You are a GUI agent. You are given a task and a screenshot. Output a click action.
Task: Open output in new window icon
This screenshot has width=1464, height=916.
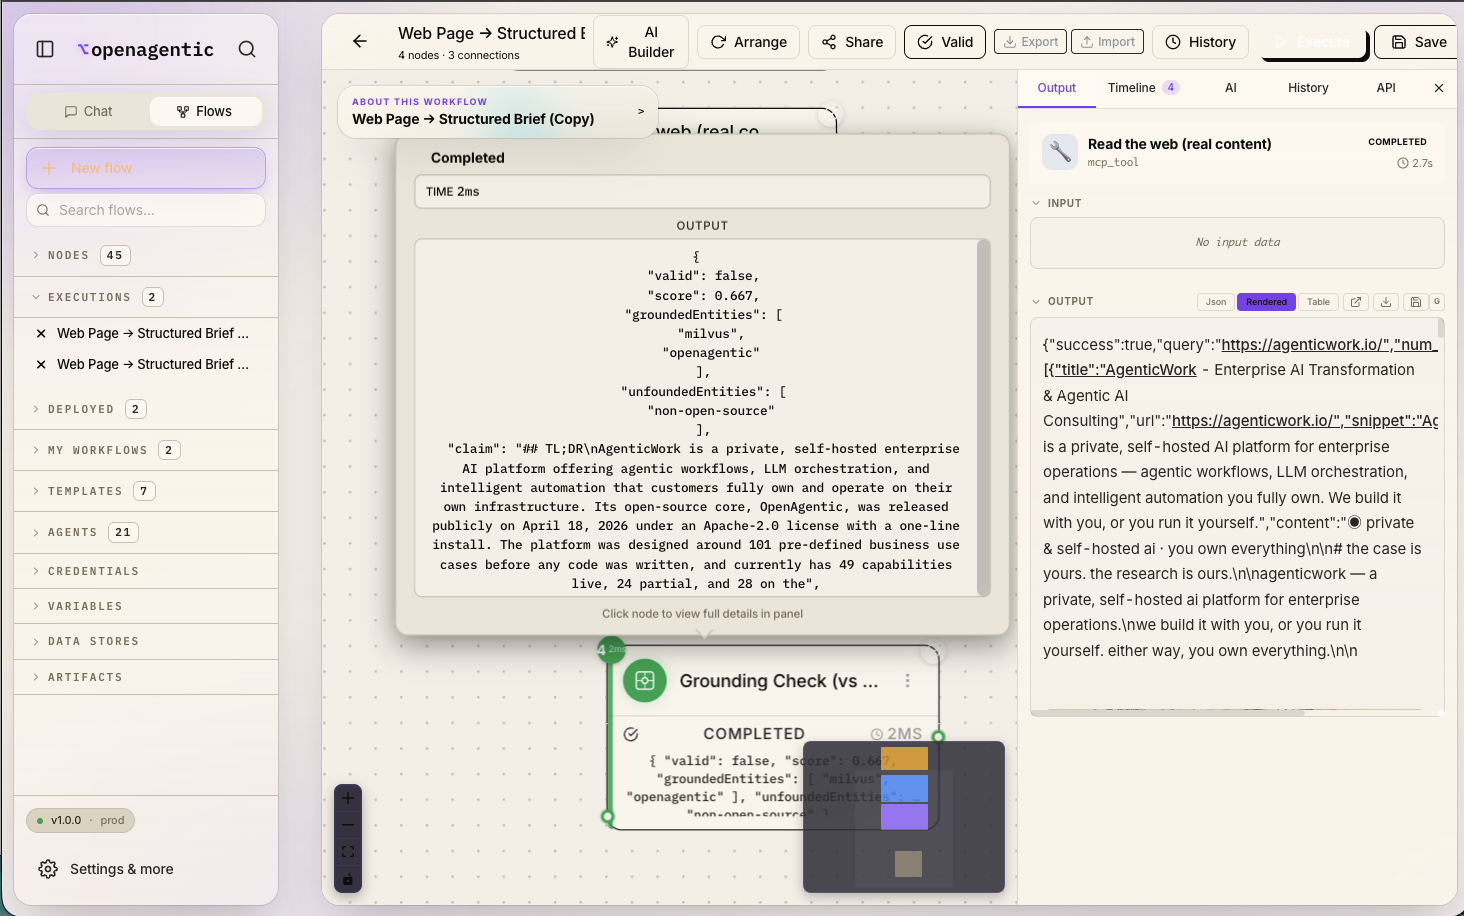tap(1356, 302)
